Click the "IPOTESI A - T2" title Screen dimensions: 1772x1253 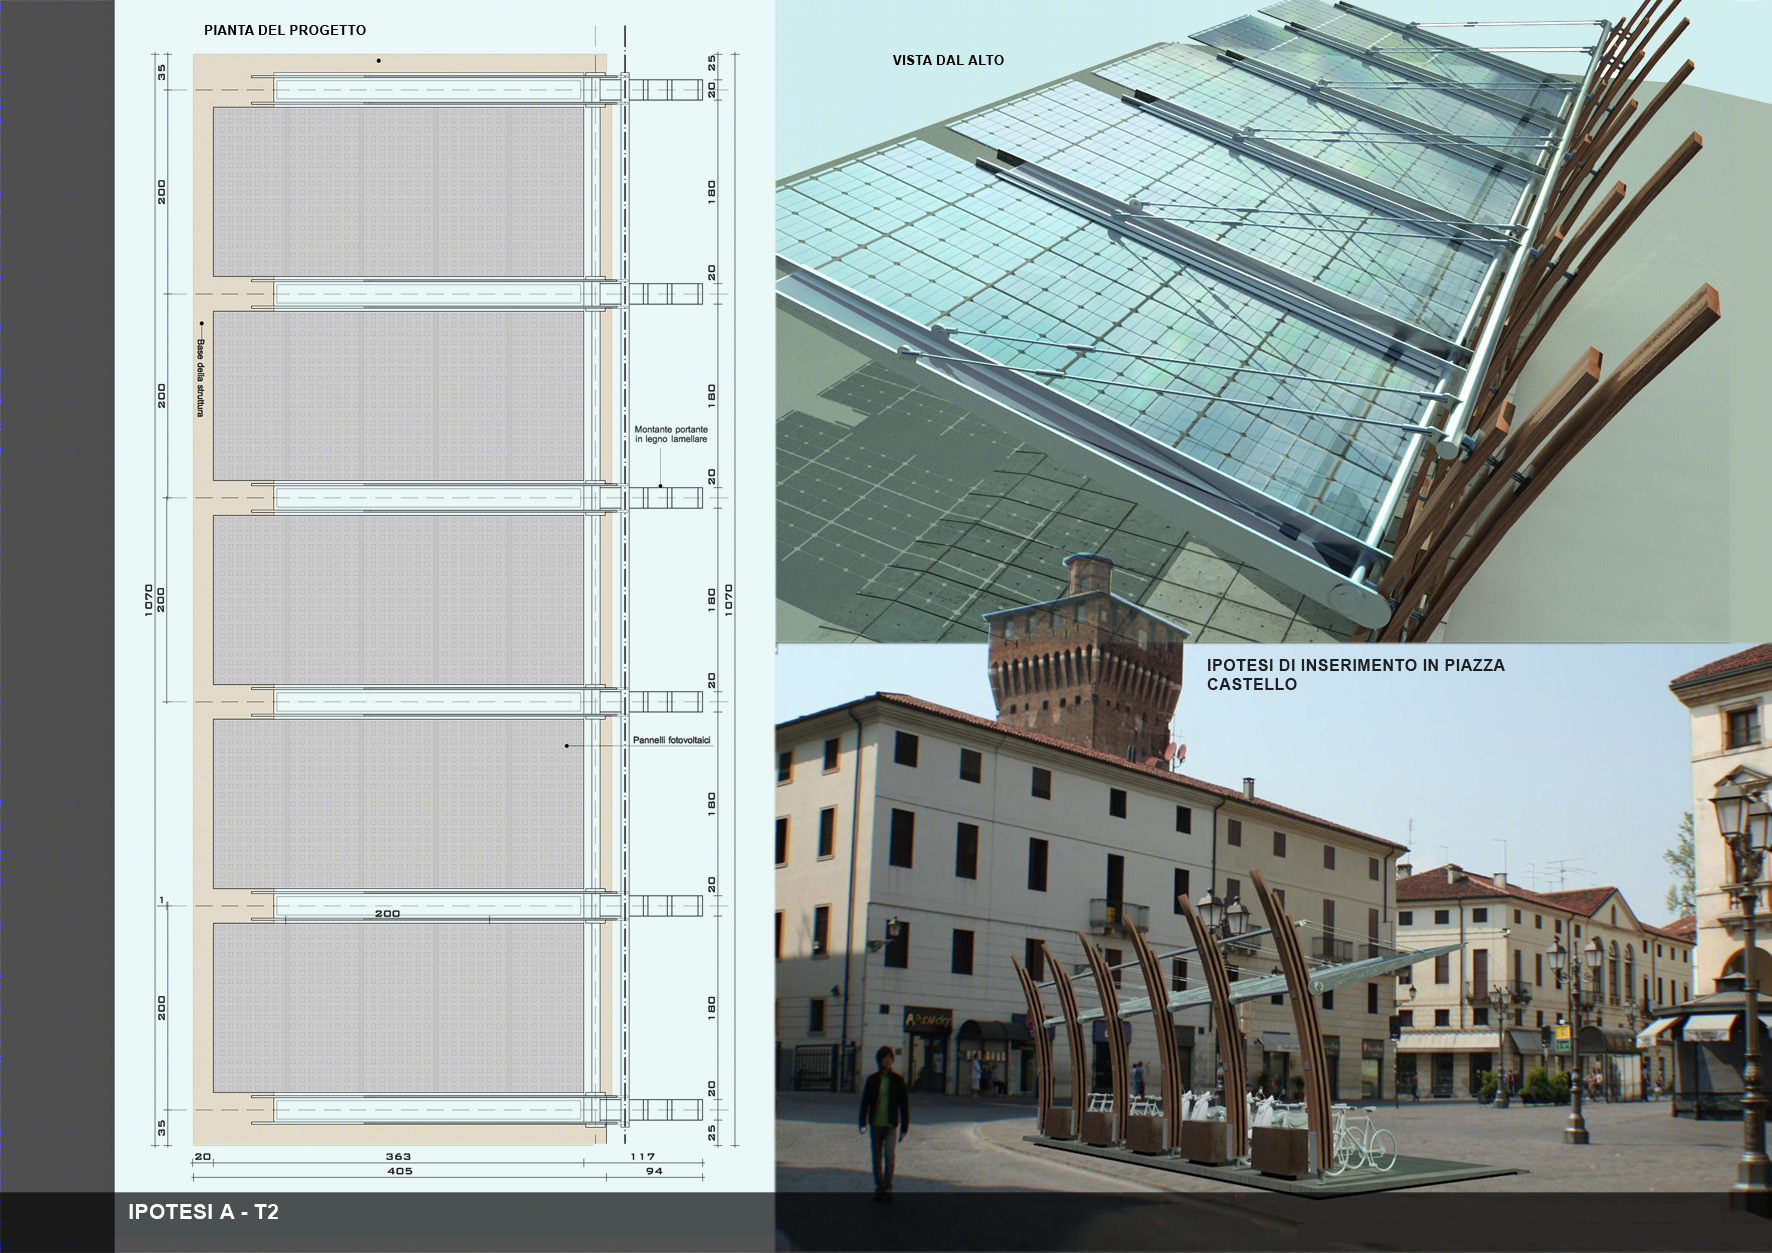click(x=204, y=1212)
